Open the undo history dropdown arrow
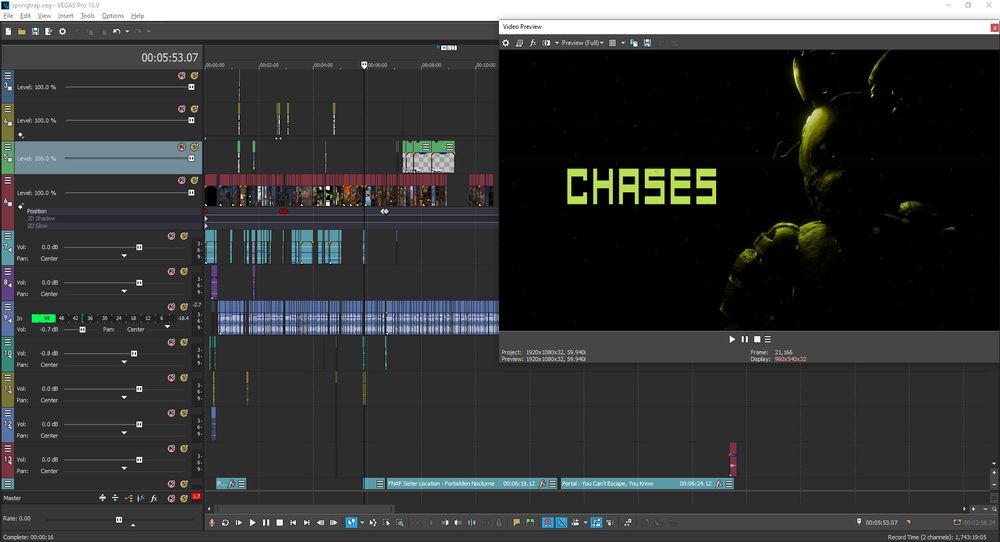This screenshot has width=1000, height=542. (x=127, y=31)
